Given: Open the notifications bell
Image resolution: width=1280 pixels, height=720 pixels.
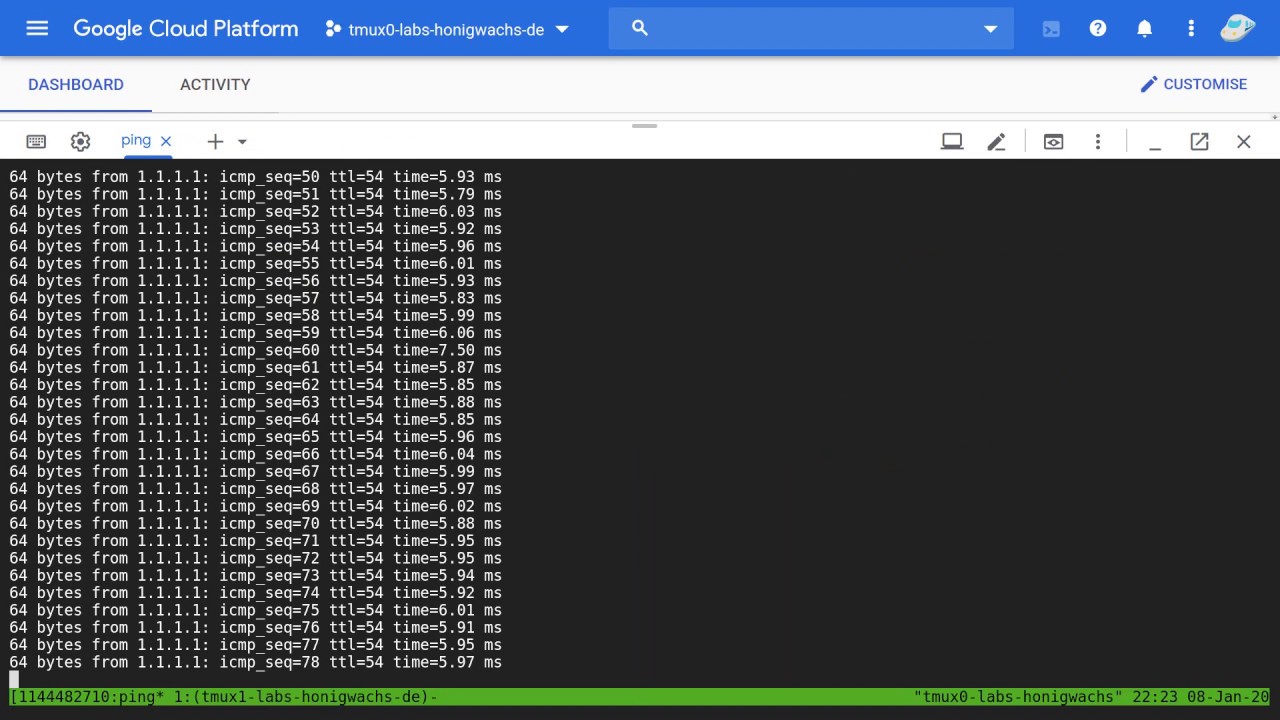Looking at the screenshot, I should (1144, 29).
